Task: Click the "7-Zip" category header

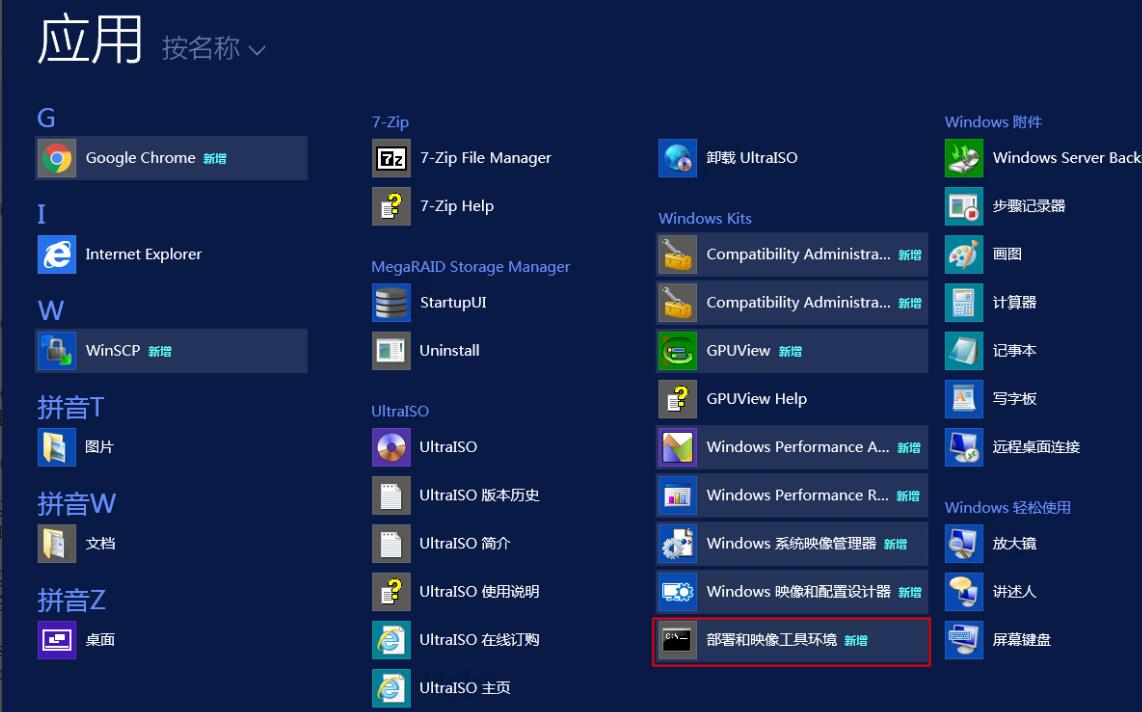Action: [390, 122]
